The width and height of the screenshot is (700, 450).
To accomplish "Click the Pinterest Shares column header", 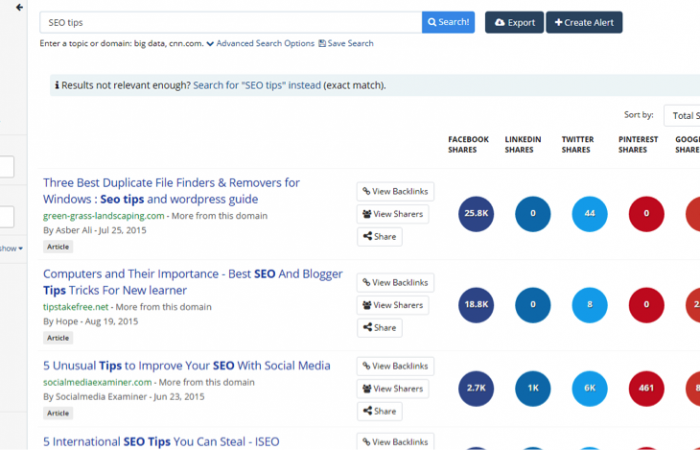I will click(638, 145).
